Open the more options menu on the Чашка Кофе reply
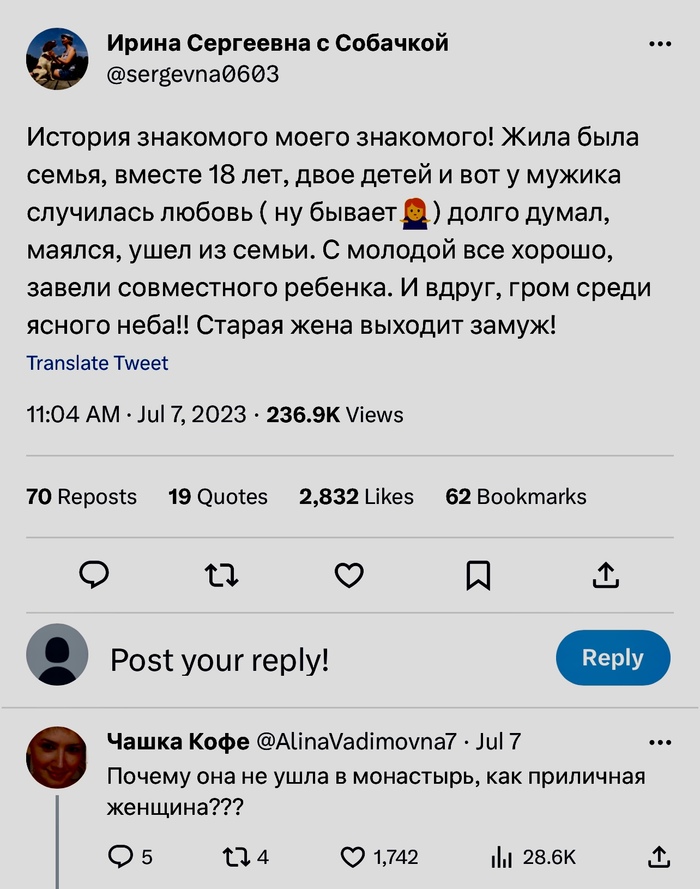 point(660,742)
